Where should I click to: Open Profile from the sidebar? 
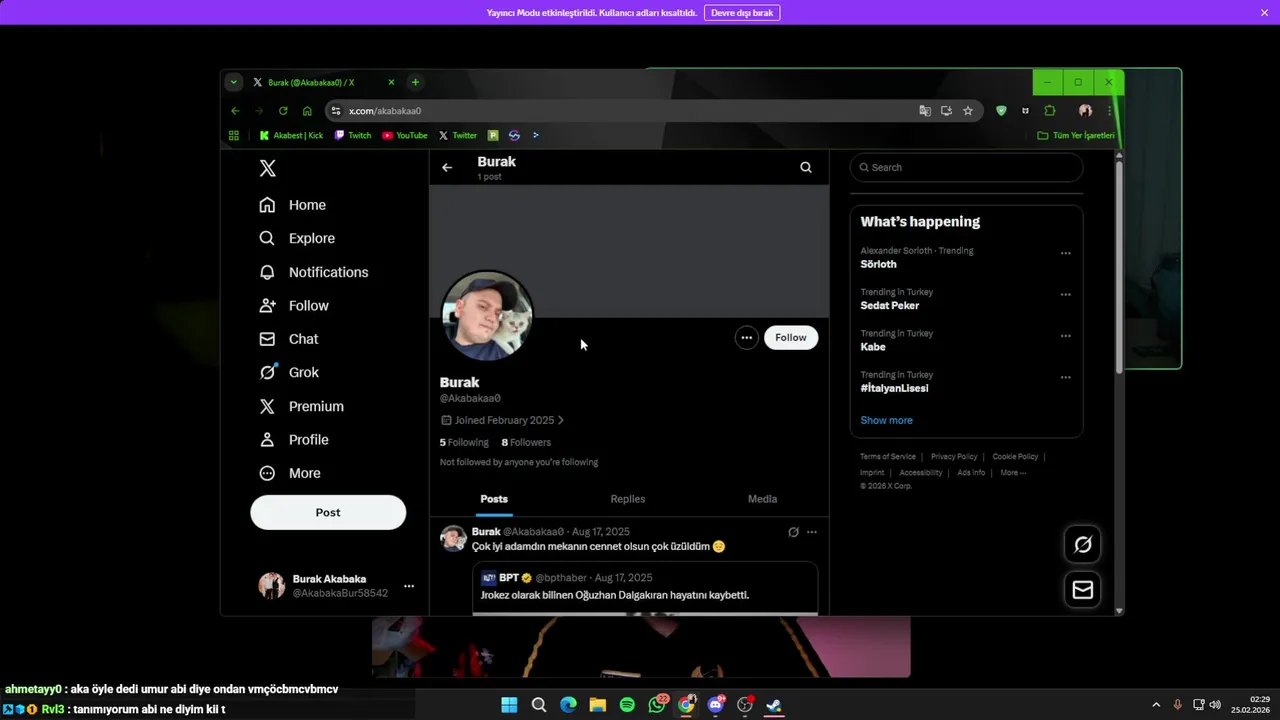click(x=294, y=440)
